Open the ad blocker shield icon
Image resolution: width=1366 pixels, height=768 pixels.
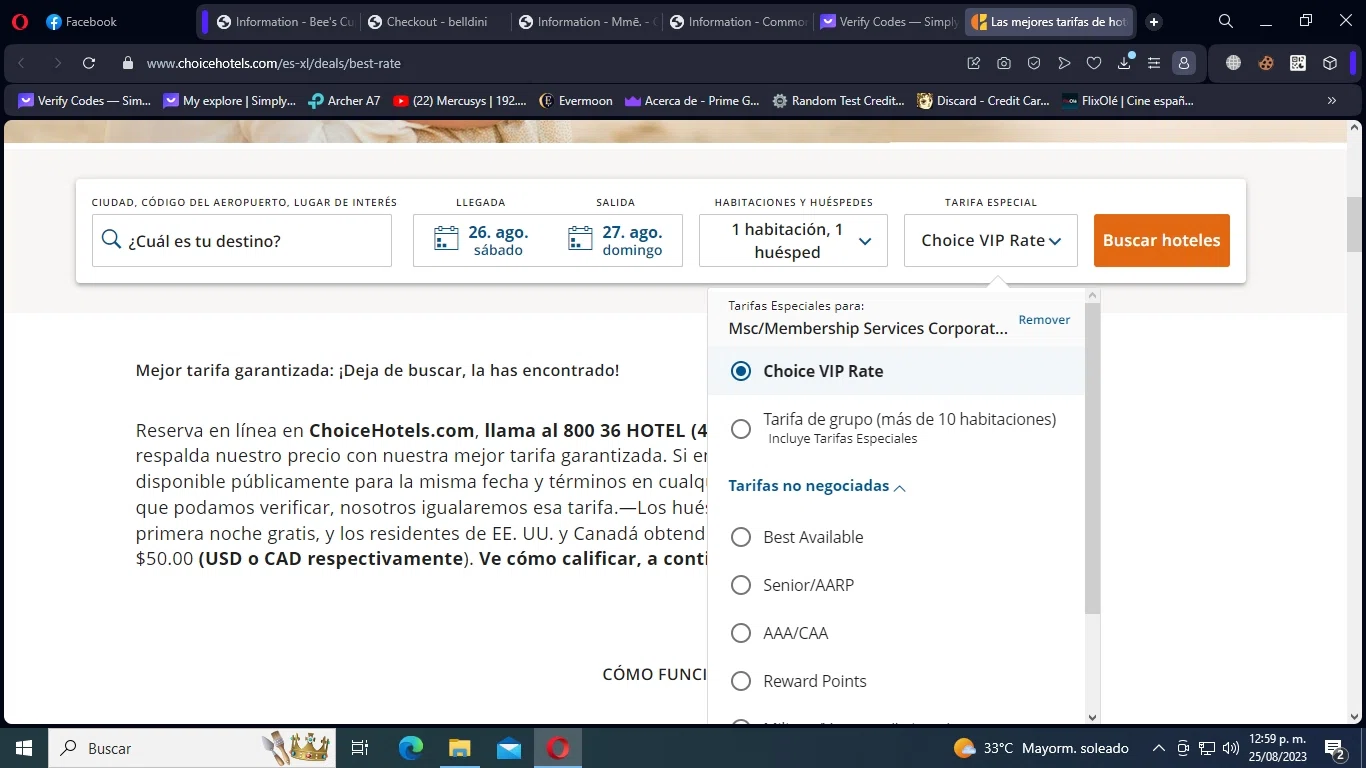click(1034, 63)
